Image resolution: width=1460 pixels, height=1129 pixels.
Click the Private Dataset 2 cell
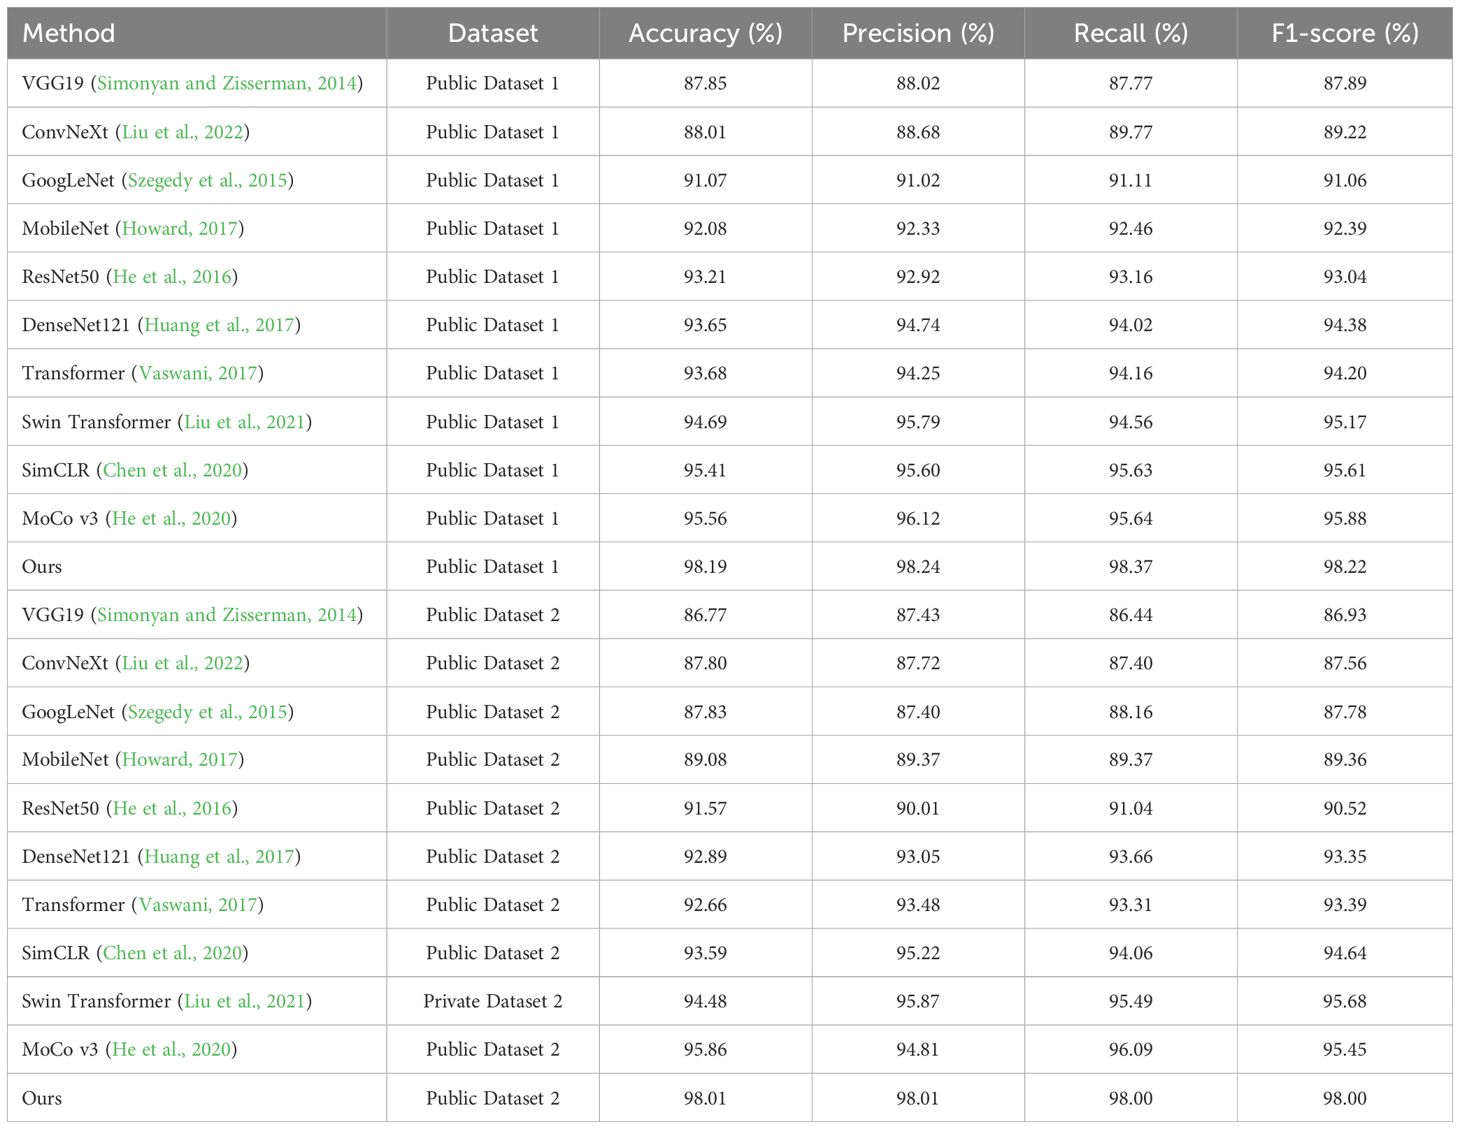tap(492, 1001)
